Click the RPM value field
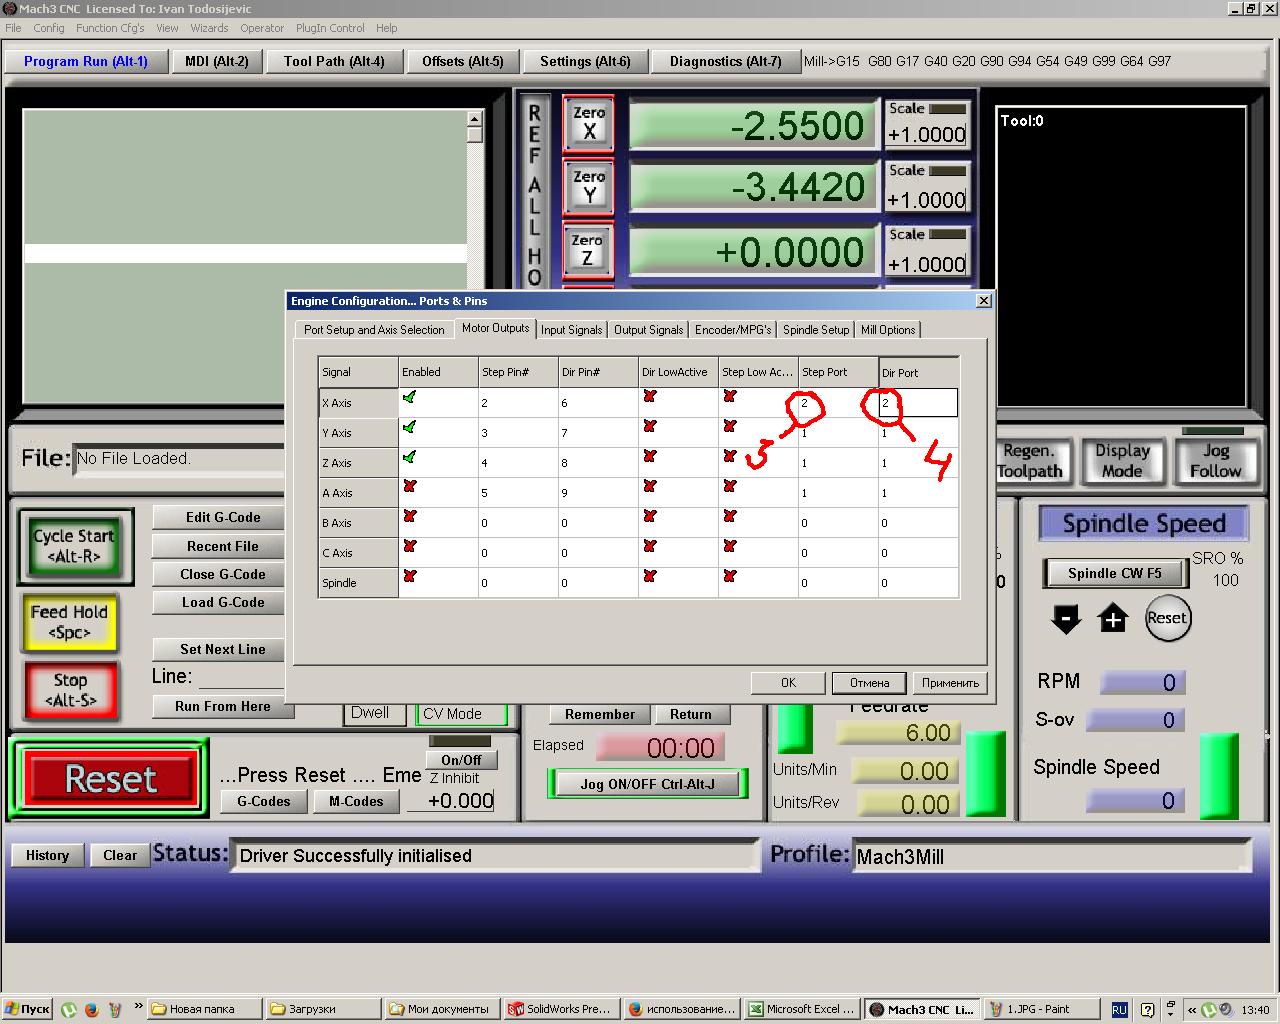Screen dimensions: 1280x1024 click(x=1143, y=683)
